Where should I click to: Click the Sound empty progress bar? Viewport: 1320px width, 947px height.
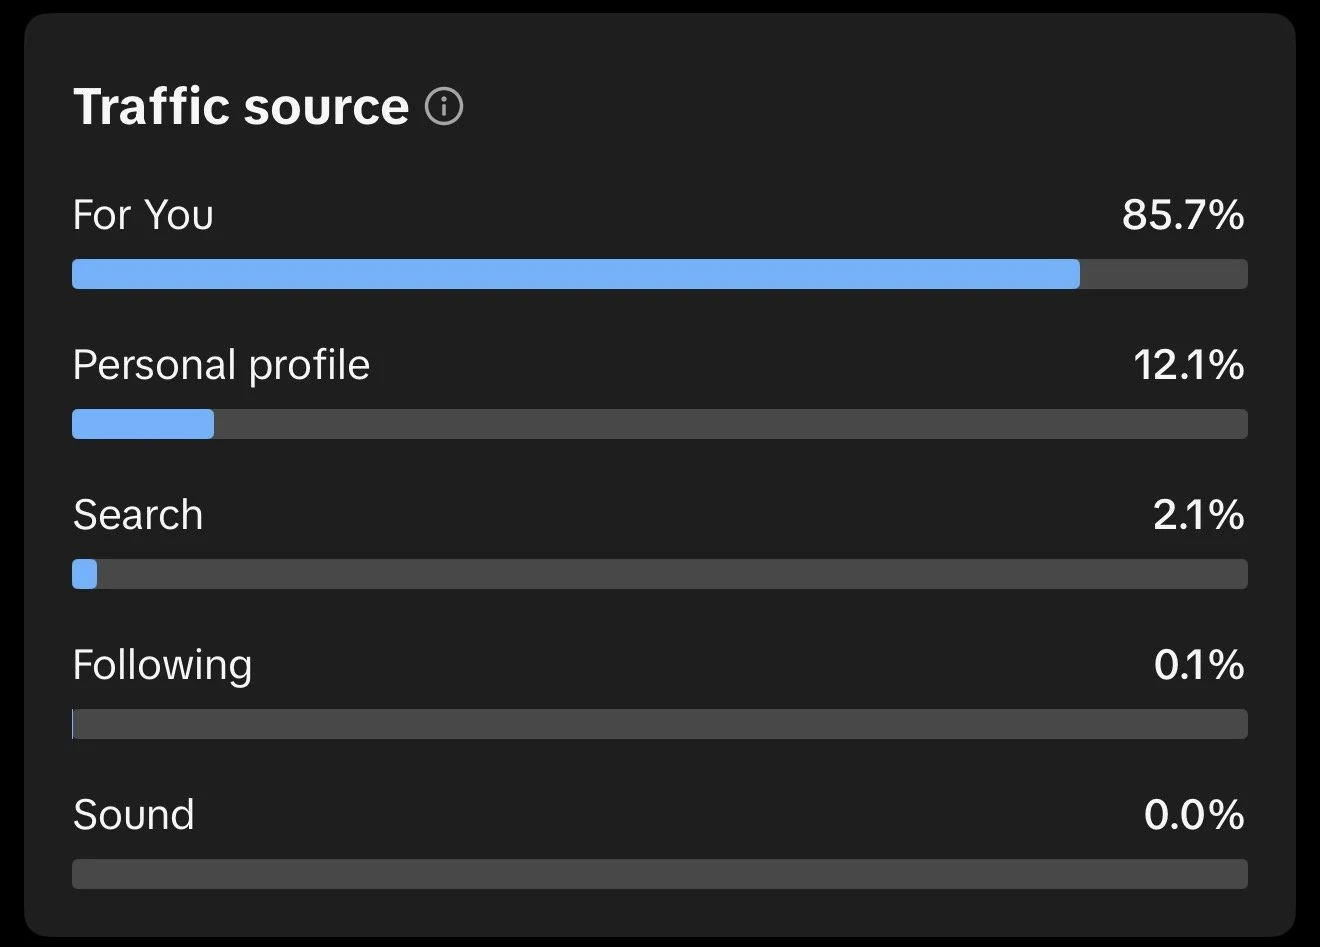[660, 874]
